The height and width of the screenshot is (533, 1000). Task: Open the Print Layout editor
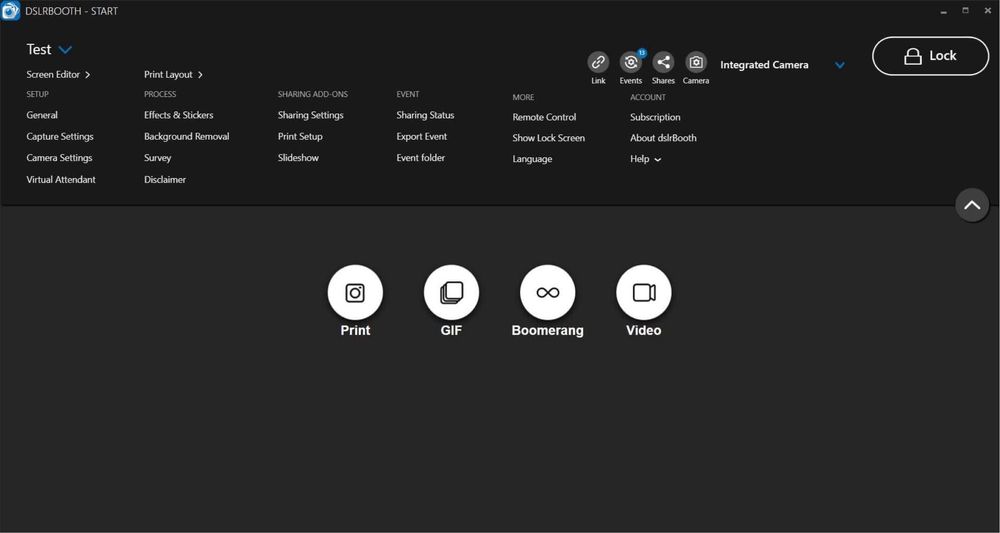(173, 75)
